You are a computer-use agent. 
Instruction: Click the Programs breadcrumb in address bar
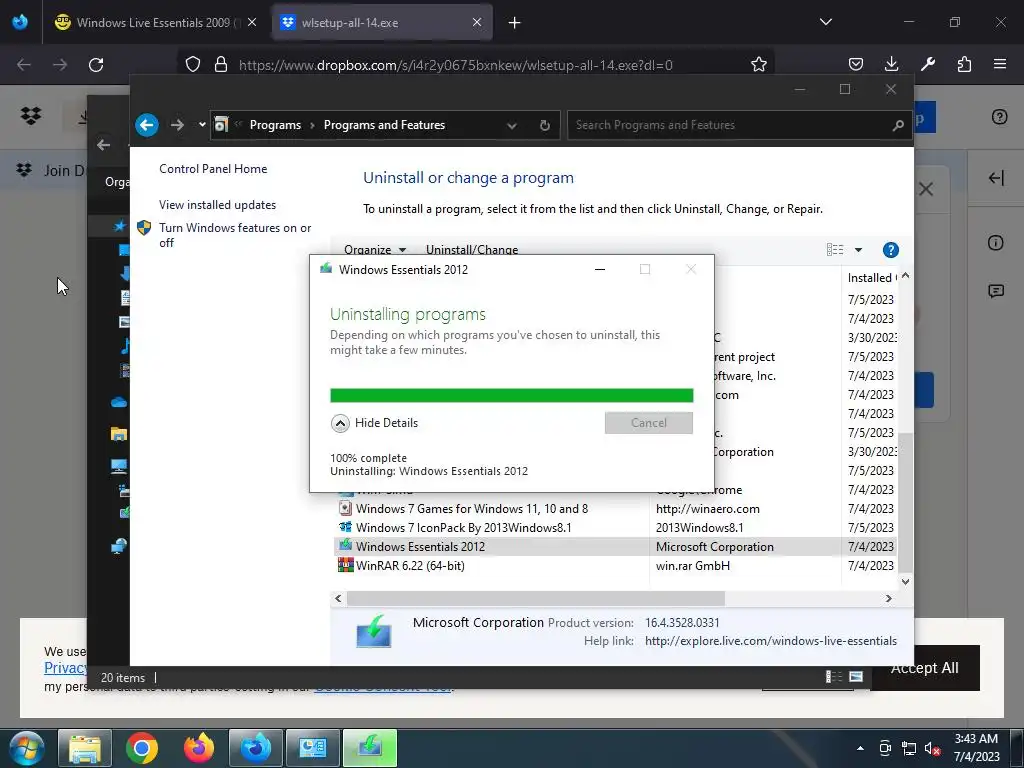click(x=275, y=125)
